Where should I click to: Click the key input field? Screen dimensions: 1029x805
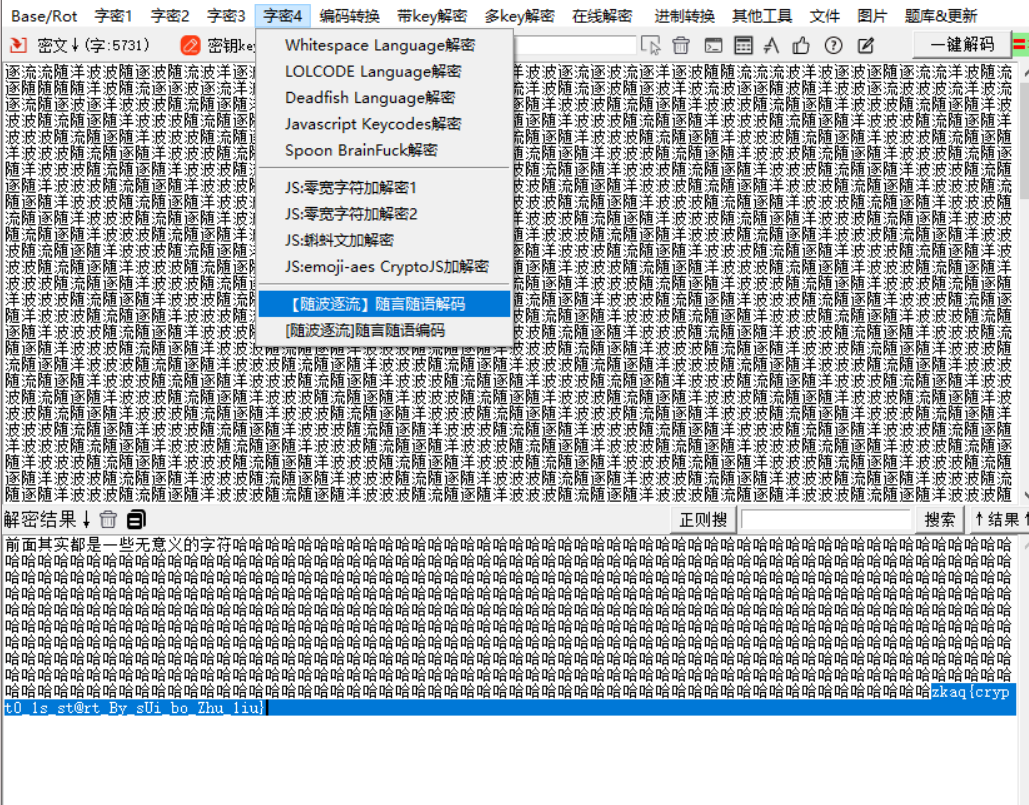(x=574, y=45)
